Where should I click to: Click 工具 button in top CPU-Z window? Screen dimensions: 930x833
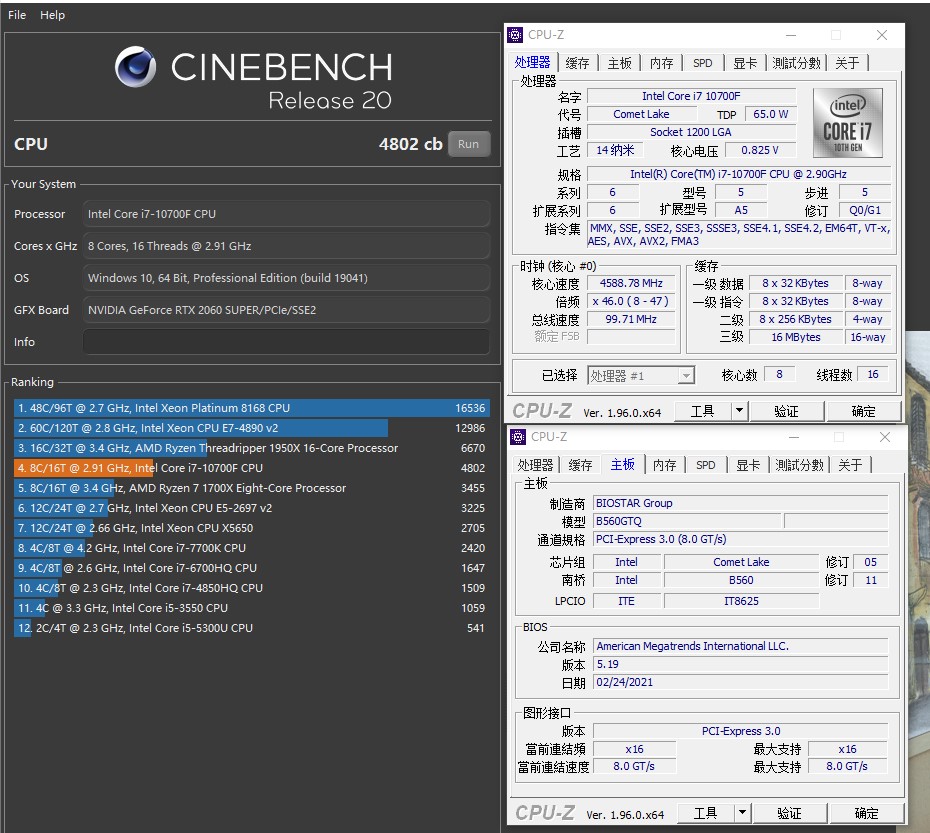pos(703,411)
